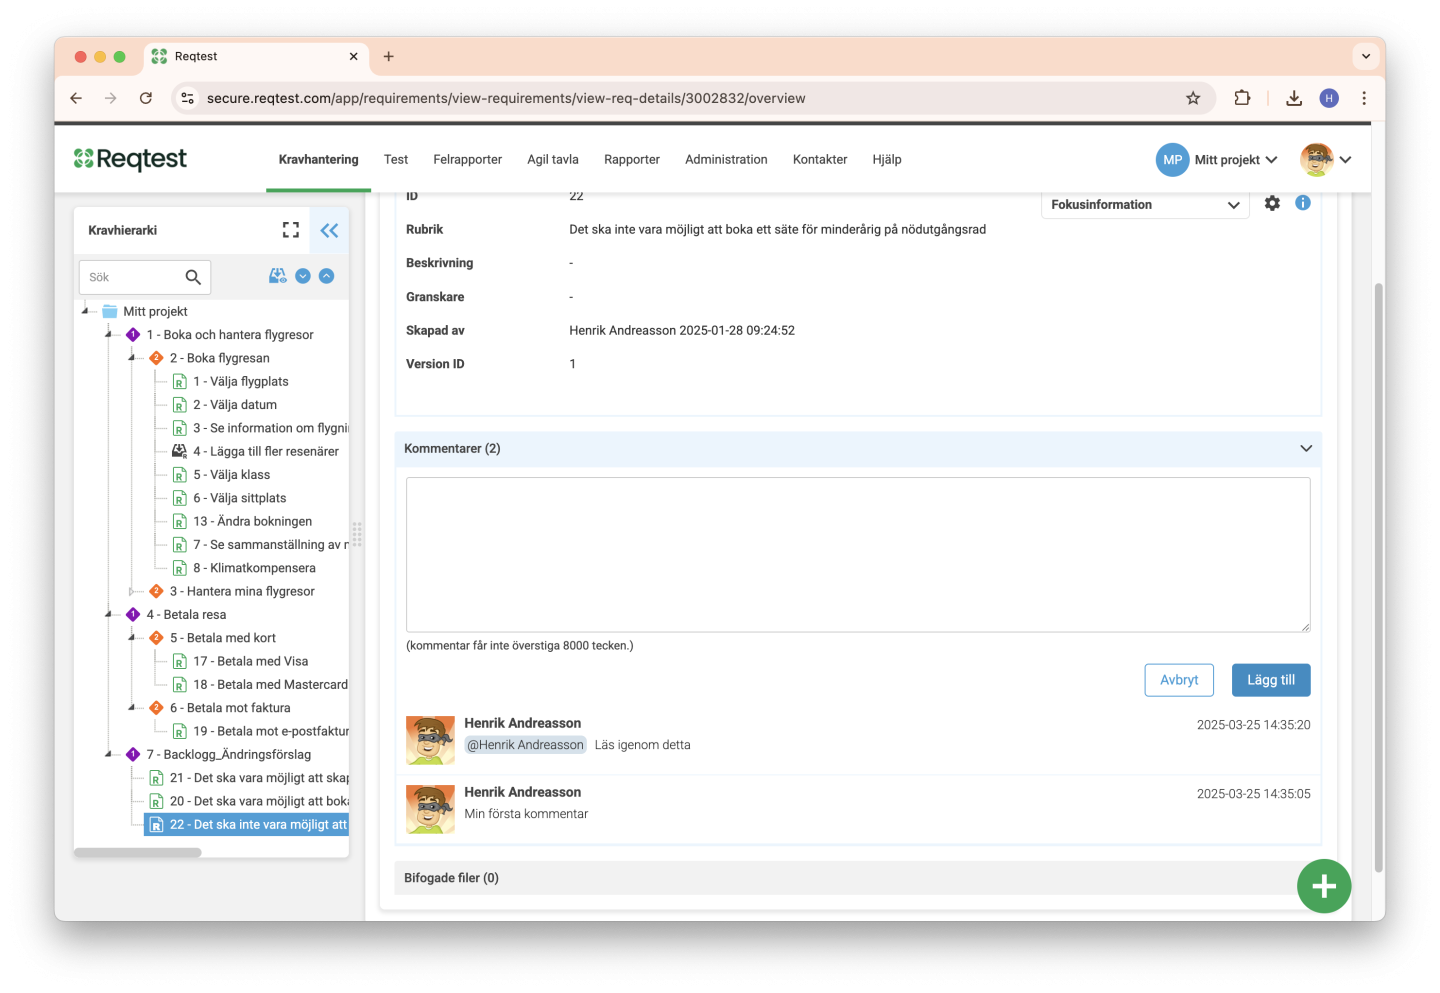Image resolution: width=1440 pixels, height=993 pixels.
Task: Toggle fullscreen for Kravhierarki panel
Action: pyautogui.click(x=291, y=230)
